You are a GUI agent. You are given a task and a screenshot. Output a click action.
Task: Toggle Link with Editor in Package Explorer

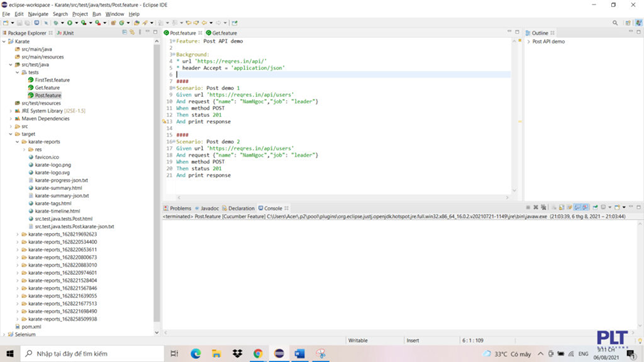tap(132, 32)
